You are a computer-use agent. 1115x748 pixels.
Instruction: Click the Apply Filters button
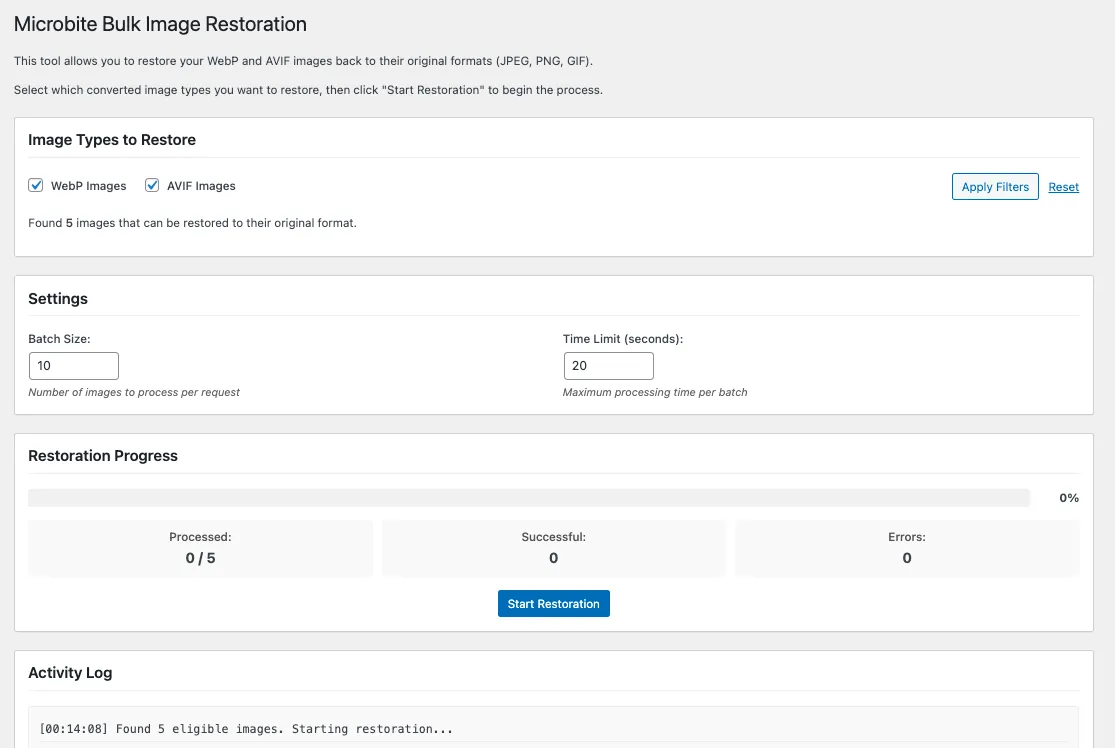(x=995, y=186)
